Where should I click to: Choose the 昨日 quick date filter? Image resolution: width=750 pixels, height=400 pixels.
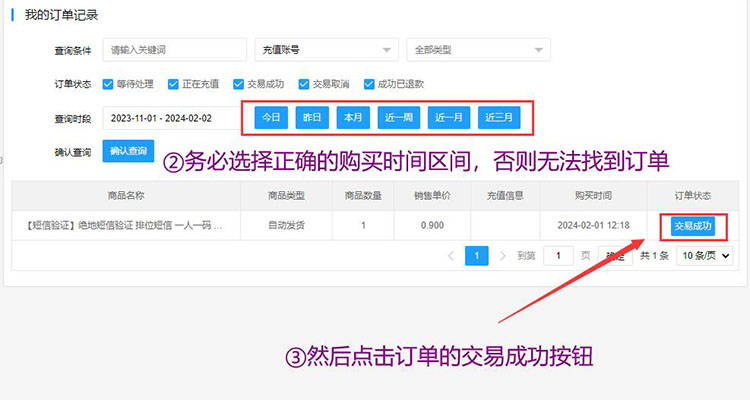click(312, 117)
